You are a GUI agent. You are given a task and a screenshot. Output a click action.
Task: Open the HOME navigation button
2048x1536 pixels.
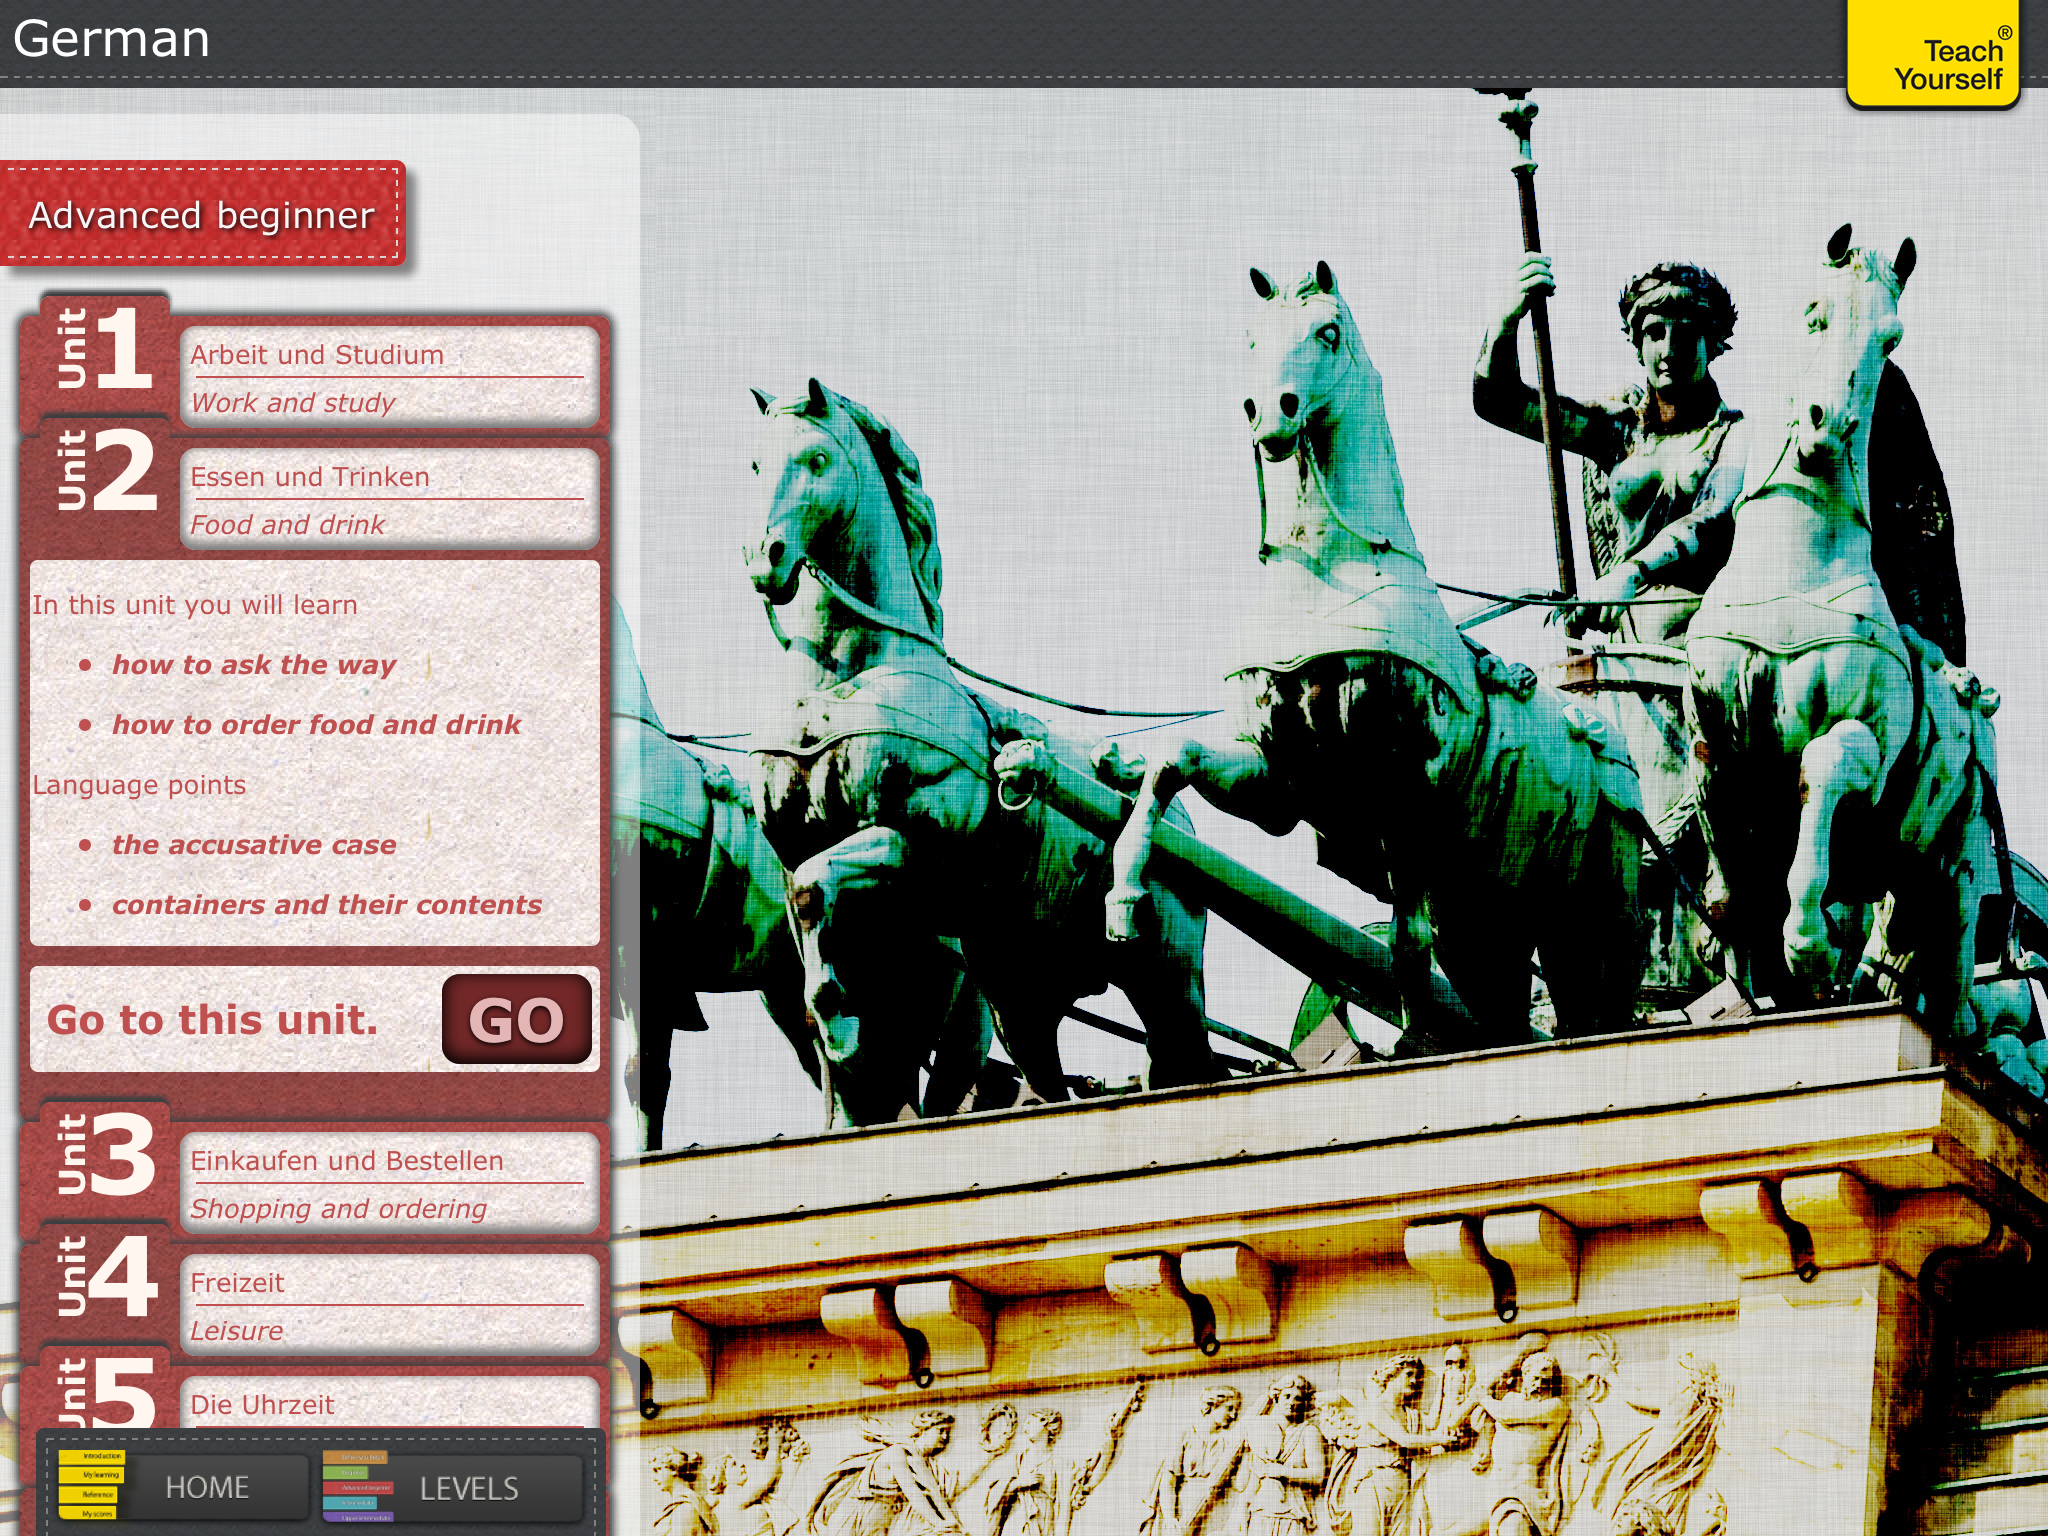click(x=207, y=1488)
